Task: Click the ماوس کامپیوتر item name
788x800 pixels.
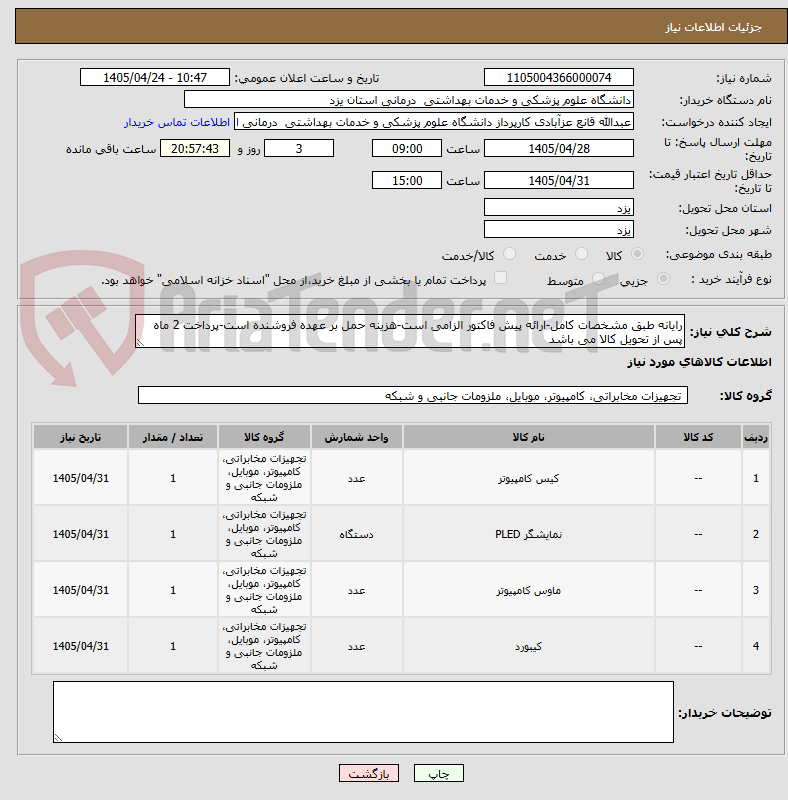Action: [x=529, y=590]
